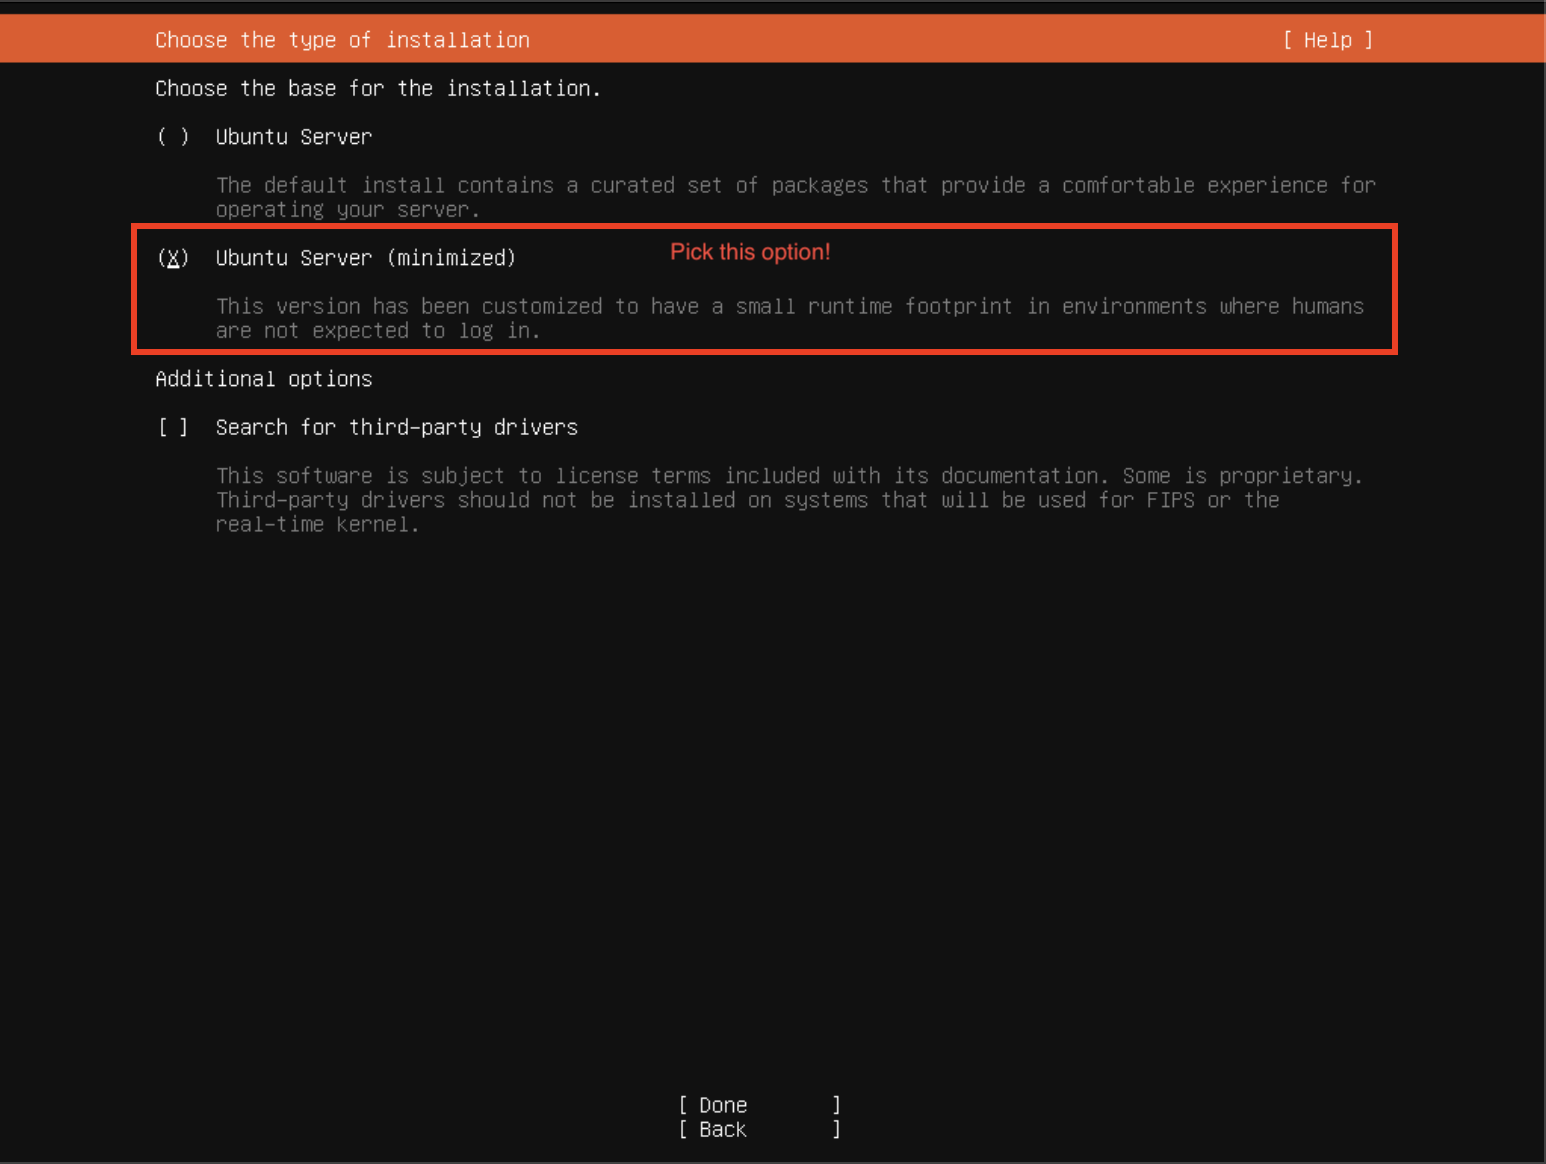The width and height of the screenshot is (1546, 1164).
Task: Click the Search for third-party drivers label
Action: click(x=396, y=426)
